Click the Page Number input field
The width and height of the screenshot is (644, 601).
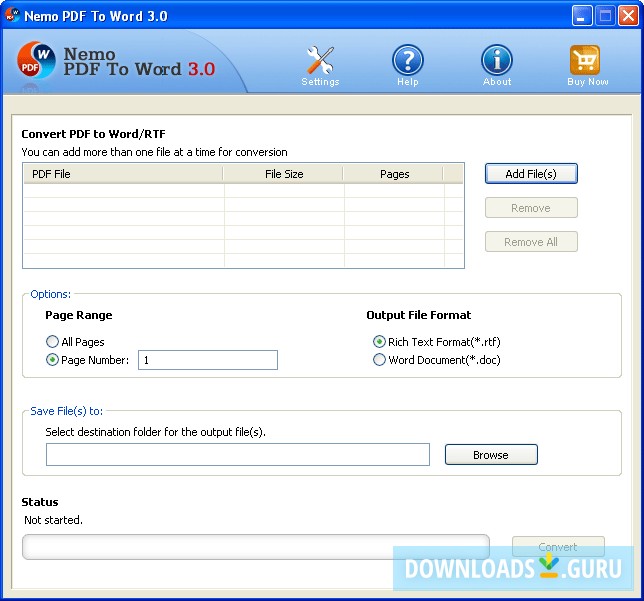click(x=208, y=360)
